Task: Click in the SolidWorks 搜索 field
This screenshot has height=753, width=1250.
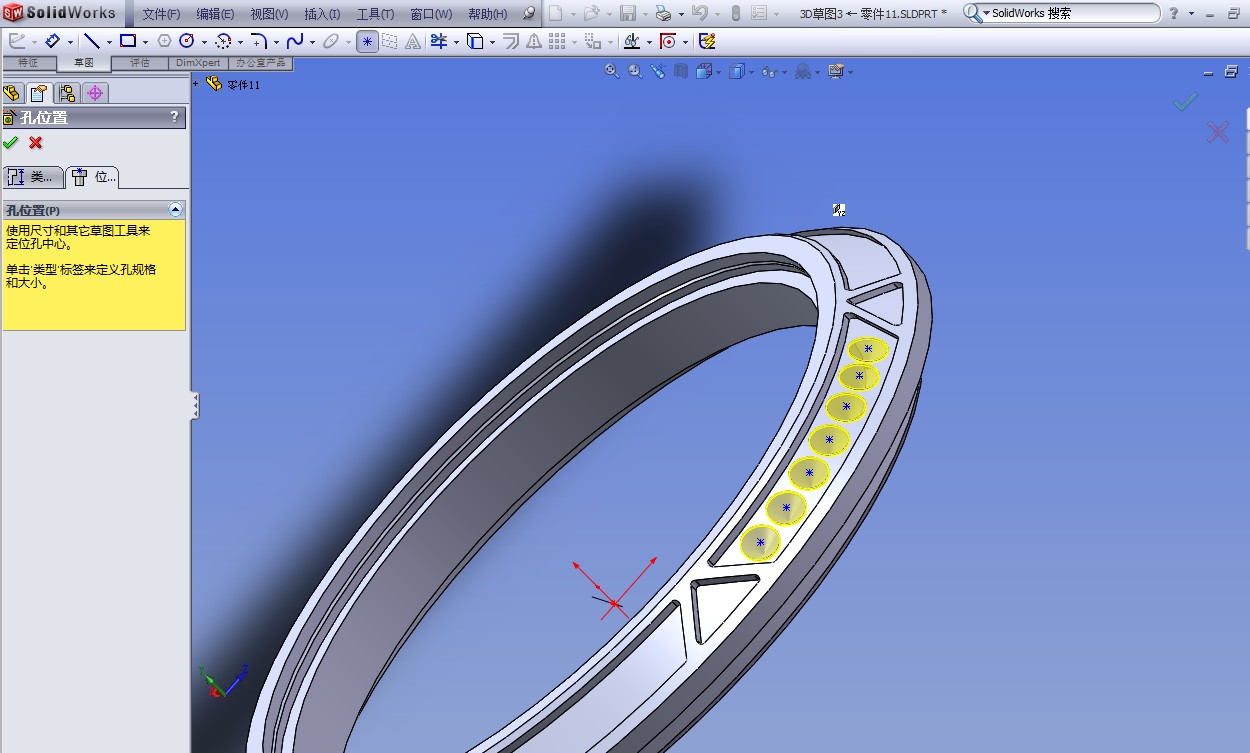Action: click(x=1061, y=13)
